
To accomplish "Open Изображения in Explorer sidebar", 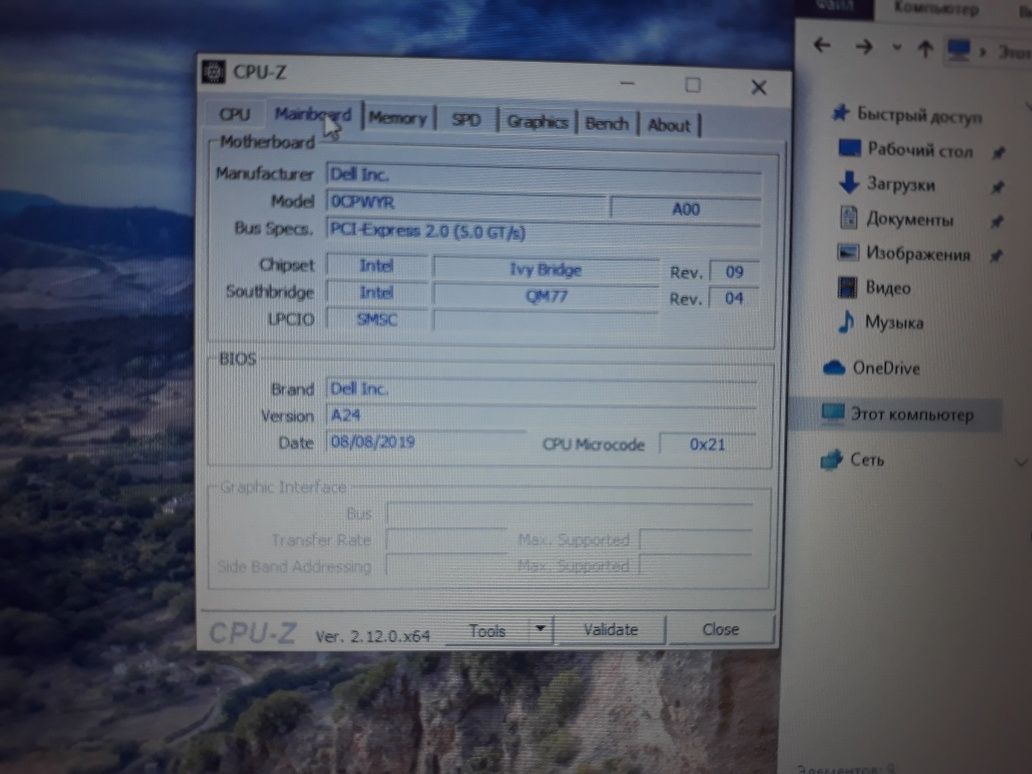I will [918, 254].
